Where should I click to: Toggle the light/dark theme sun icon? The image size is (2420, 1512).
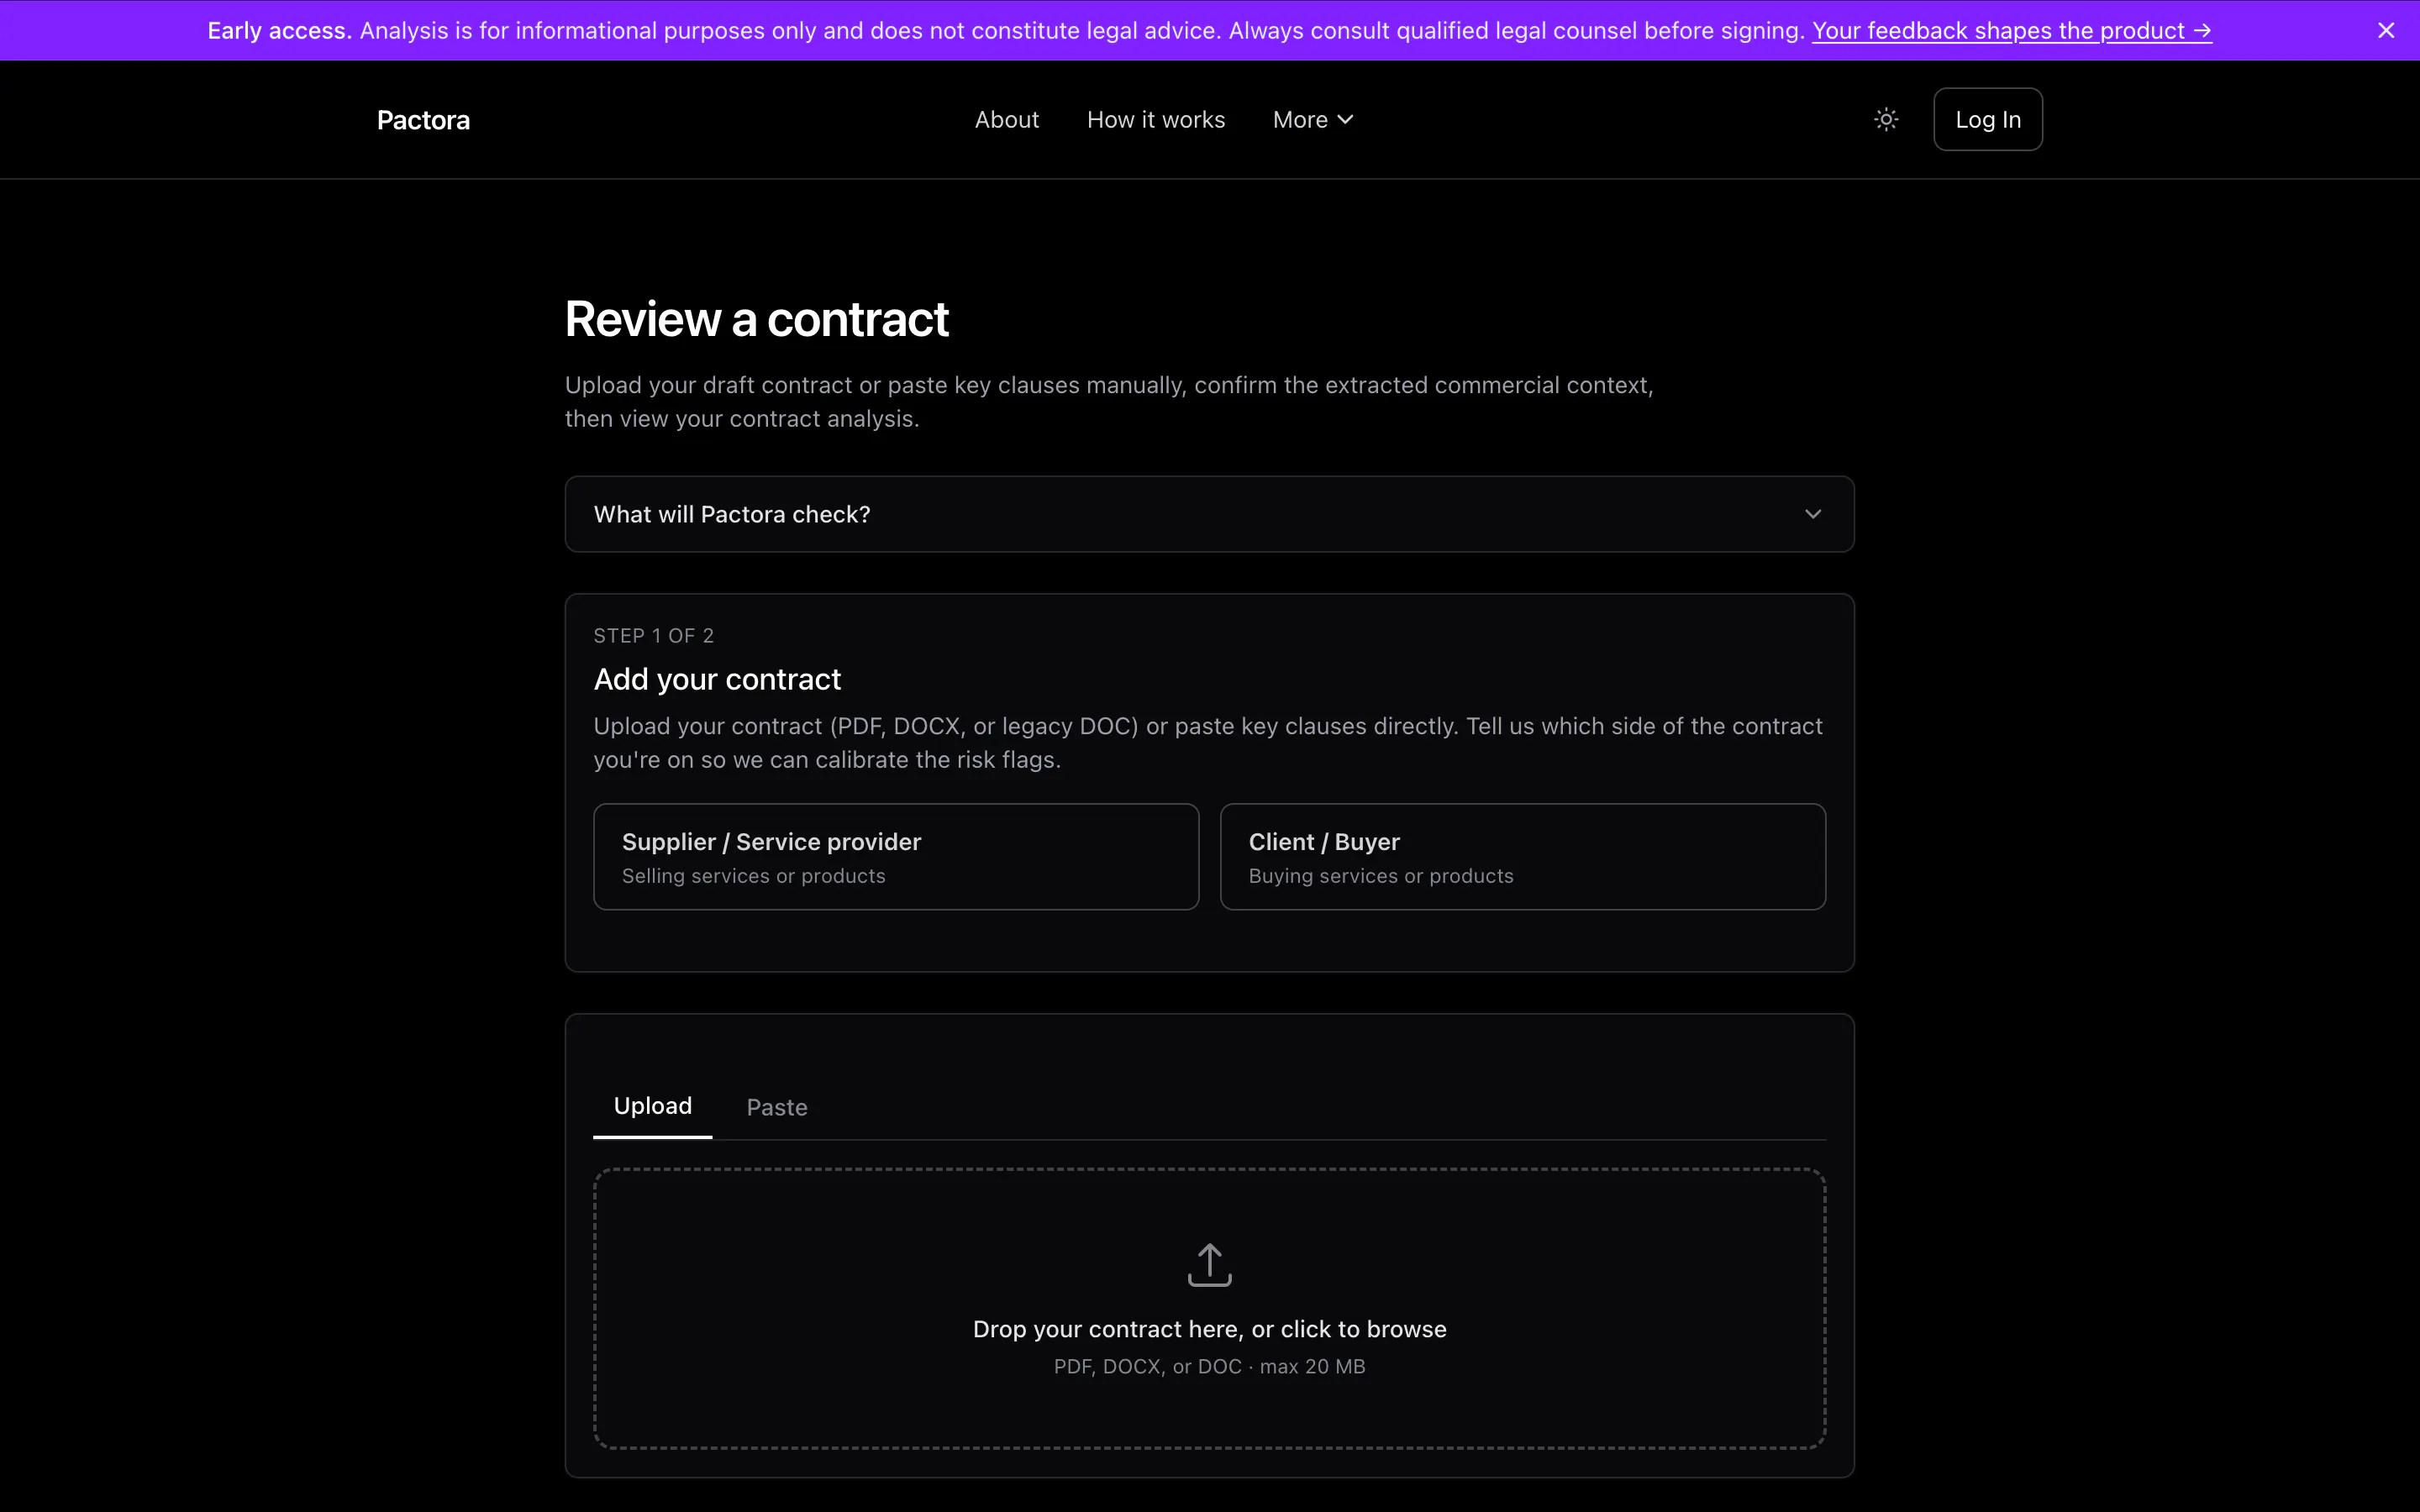click(x=1886, y=120)
